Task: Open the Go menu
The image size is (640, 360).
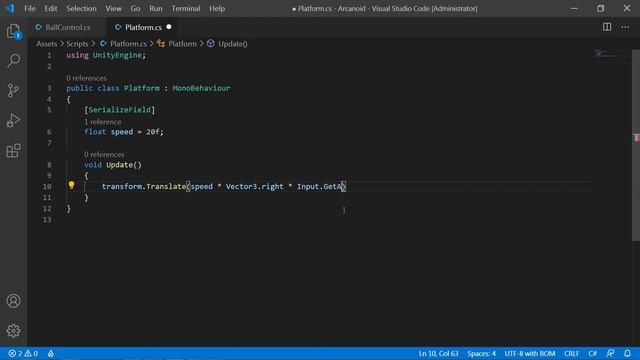Action: point(135,8)
